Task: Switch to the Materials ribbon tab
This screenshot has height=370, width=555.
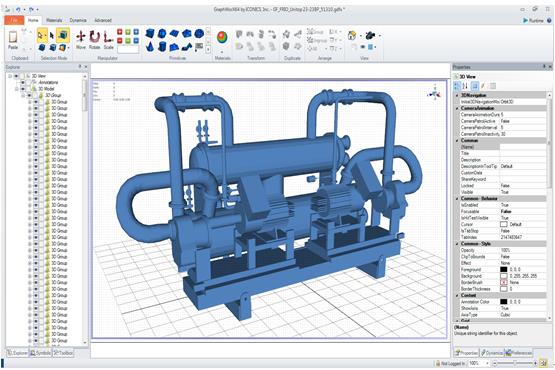Action: pyautogui.click(x=54, y=20)
